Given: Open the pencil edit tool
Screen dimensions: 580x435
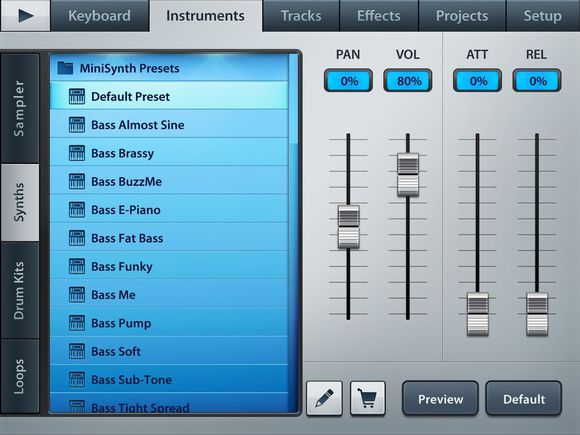Looking at the screenshot, I should (324, 398).
